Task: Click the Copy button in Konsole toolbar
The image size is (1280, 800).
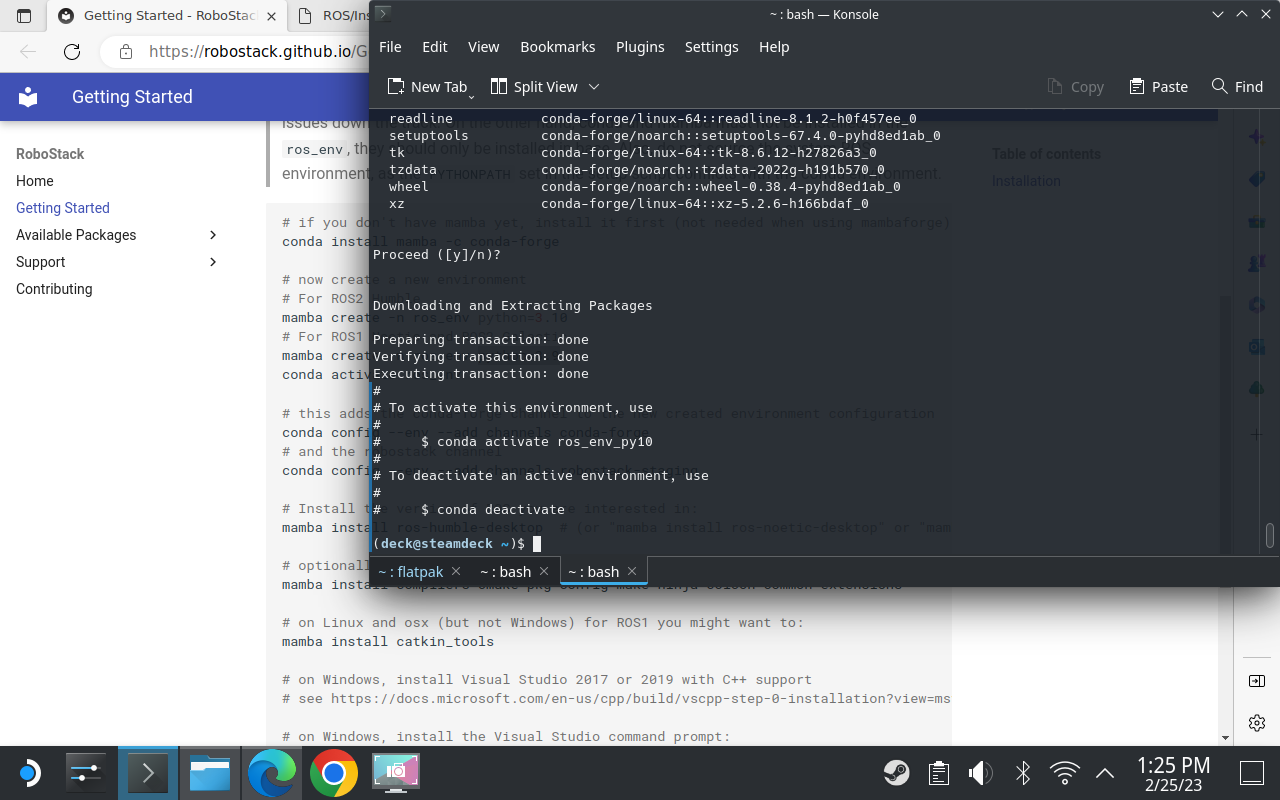Action: [1075, 87]
